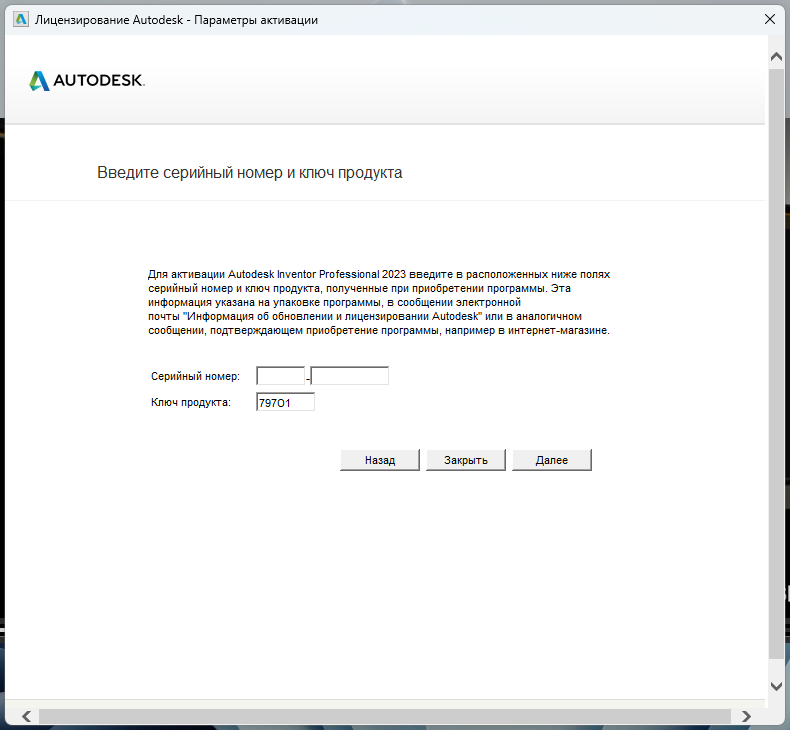Click the vertical scrollbar down arrow
Viewport: 790px width, 730px height.
tap(776, 686)
